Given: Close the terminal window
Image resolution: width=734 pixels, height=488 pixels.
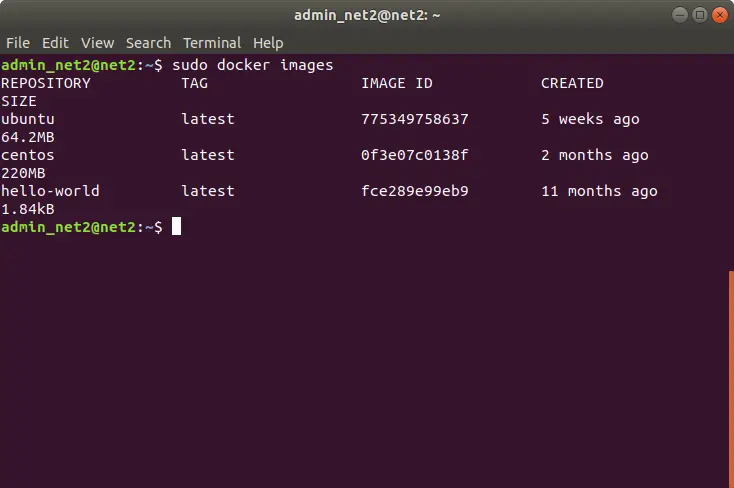Looking at the screenshot, I should click(720, 15).
